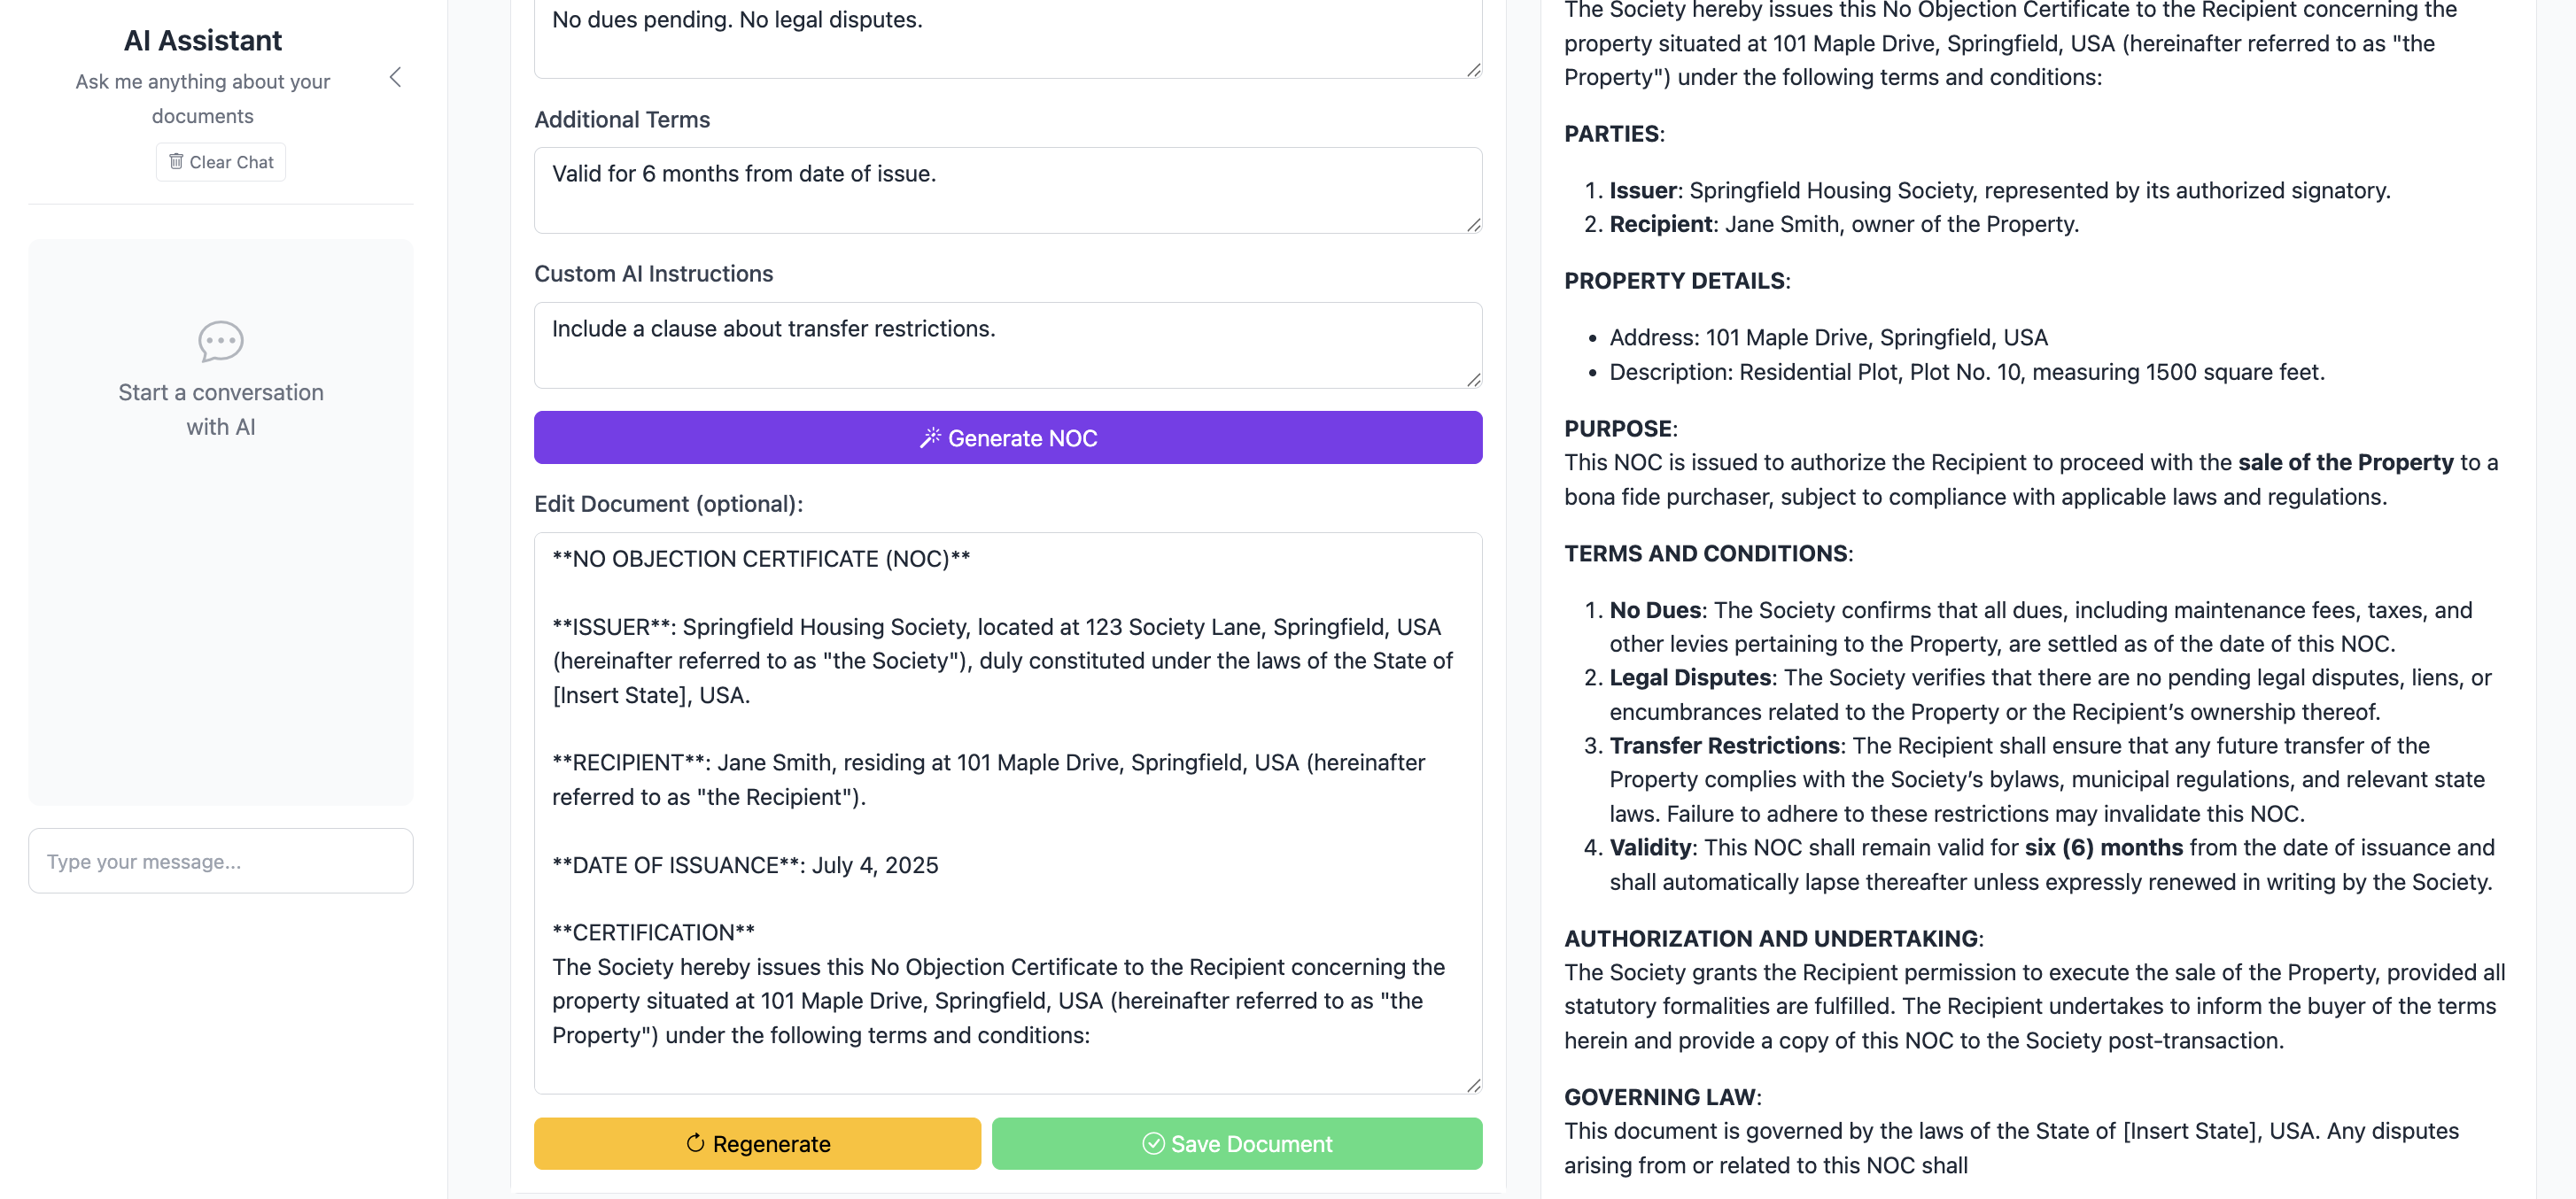The image size is (2576, 1199).
Task: Click the magic wand icon on Generate NOC
Action: pyautogui.click(x=930, y=438)
